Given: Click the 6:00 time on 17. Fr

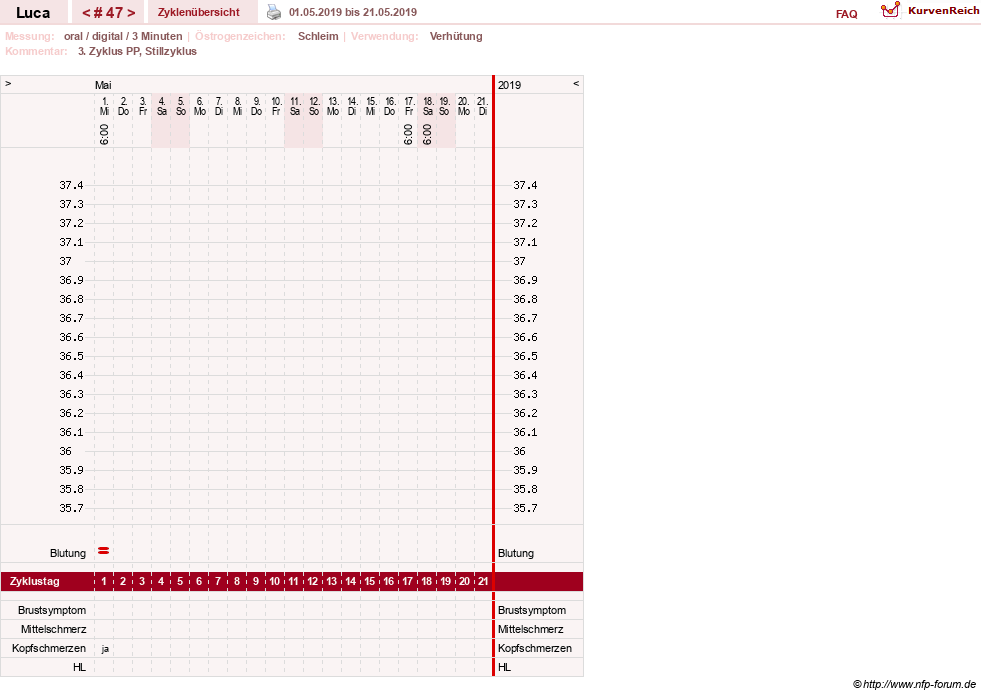Looking at the screenshot, I should click(408, 134).
